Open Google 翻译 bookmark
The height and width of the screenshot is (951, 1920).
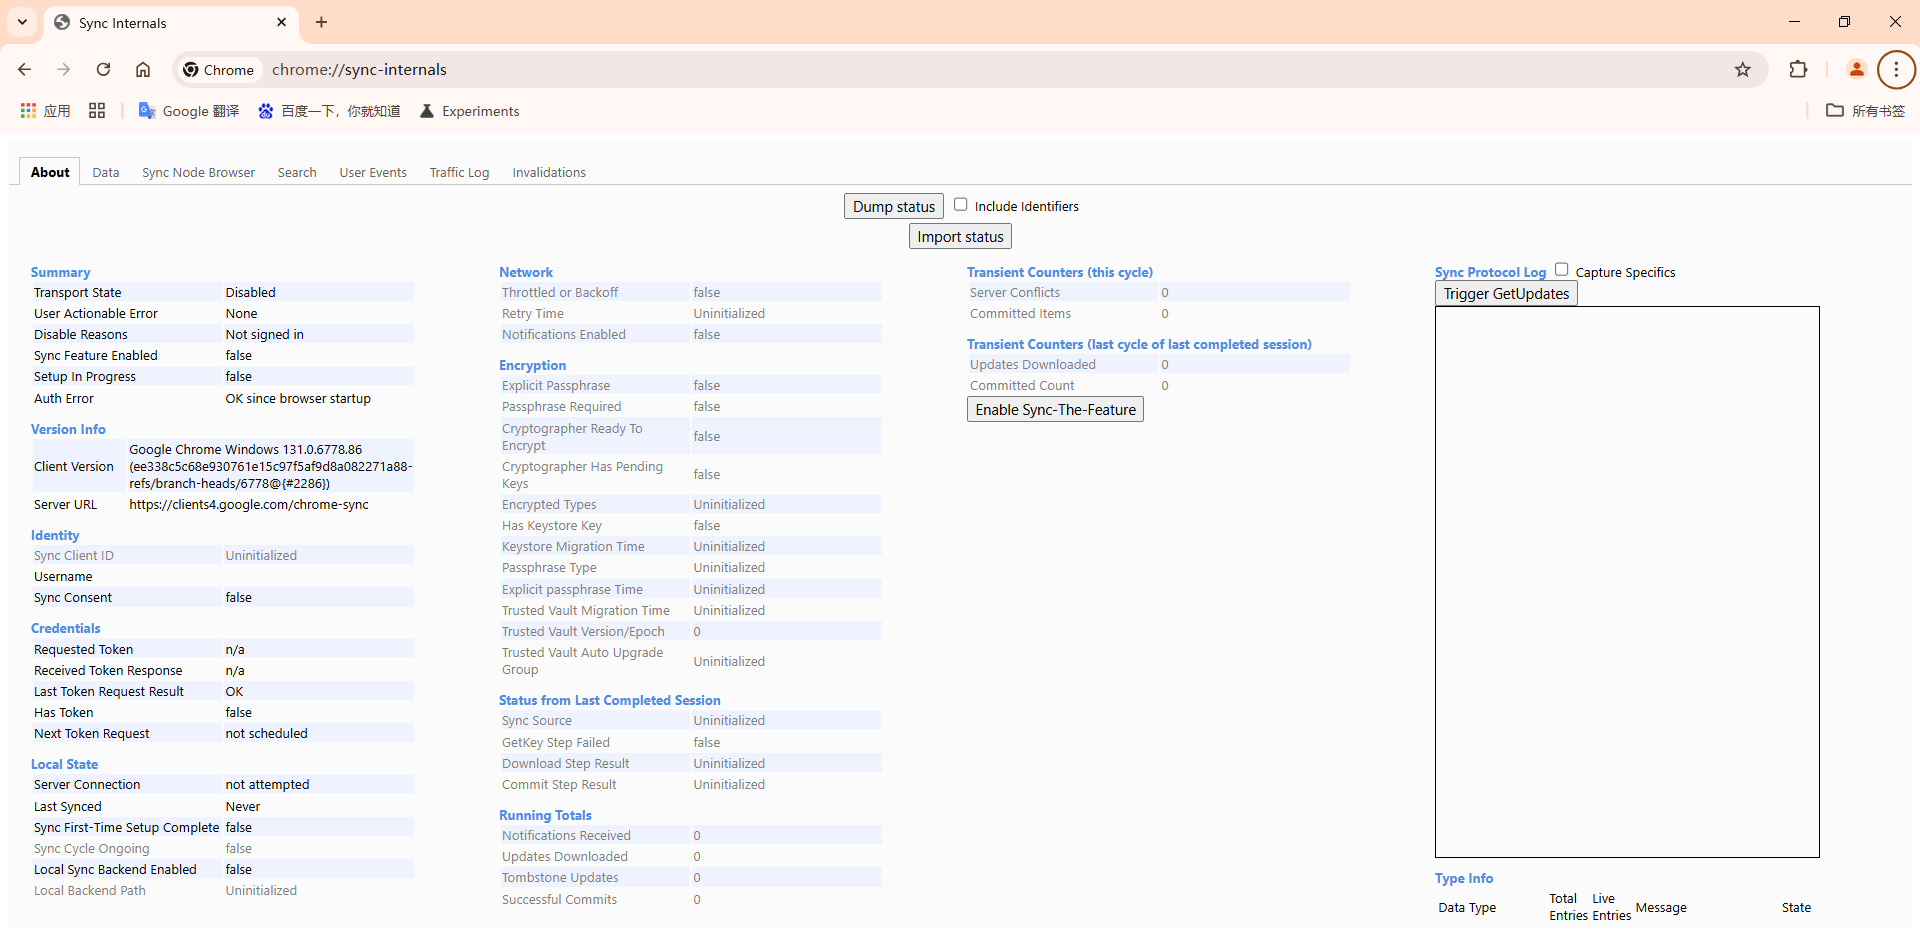tap(189, 111)
